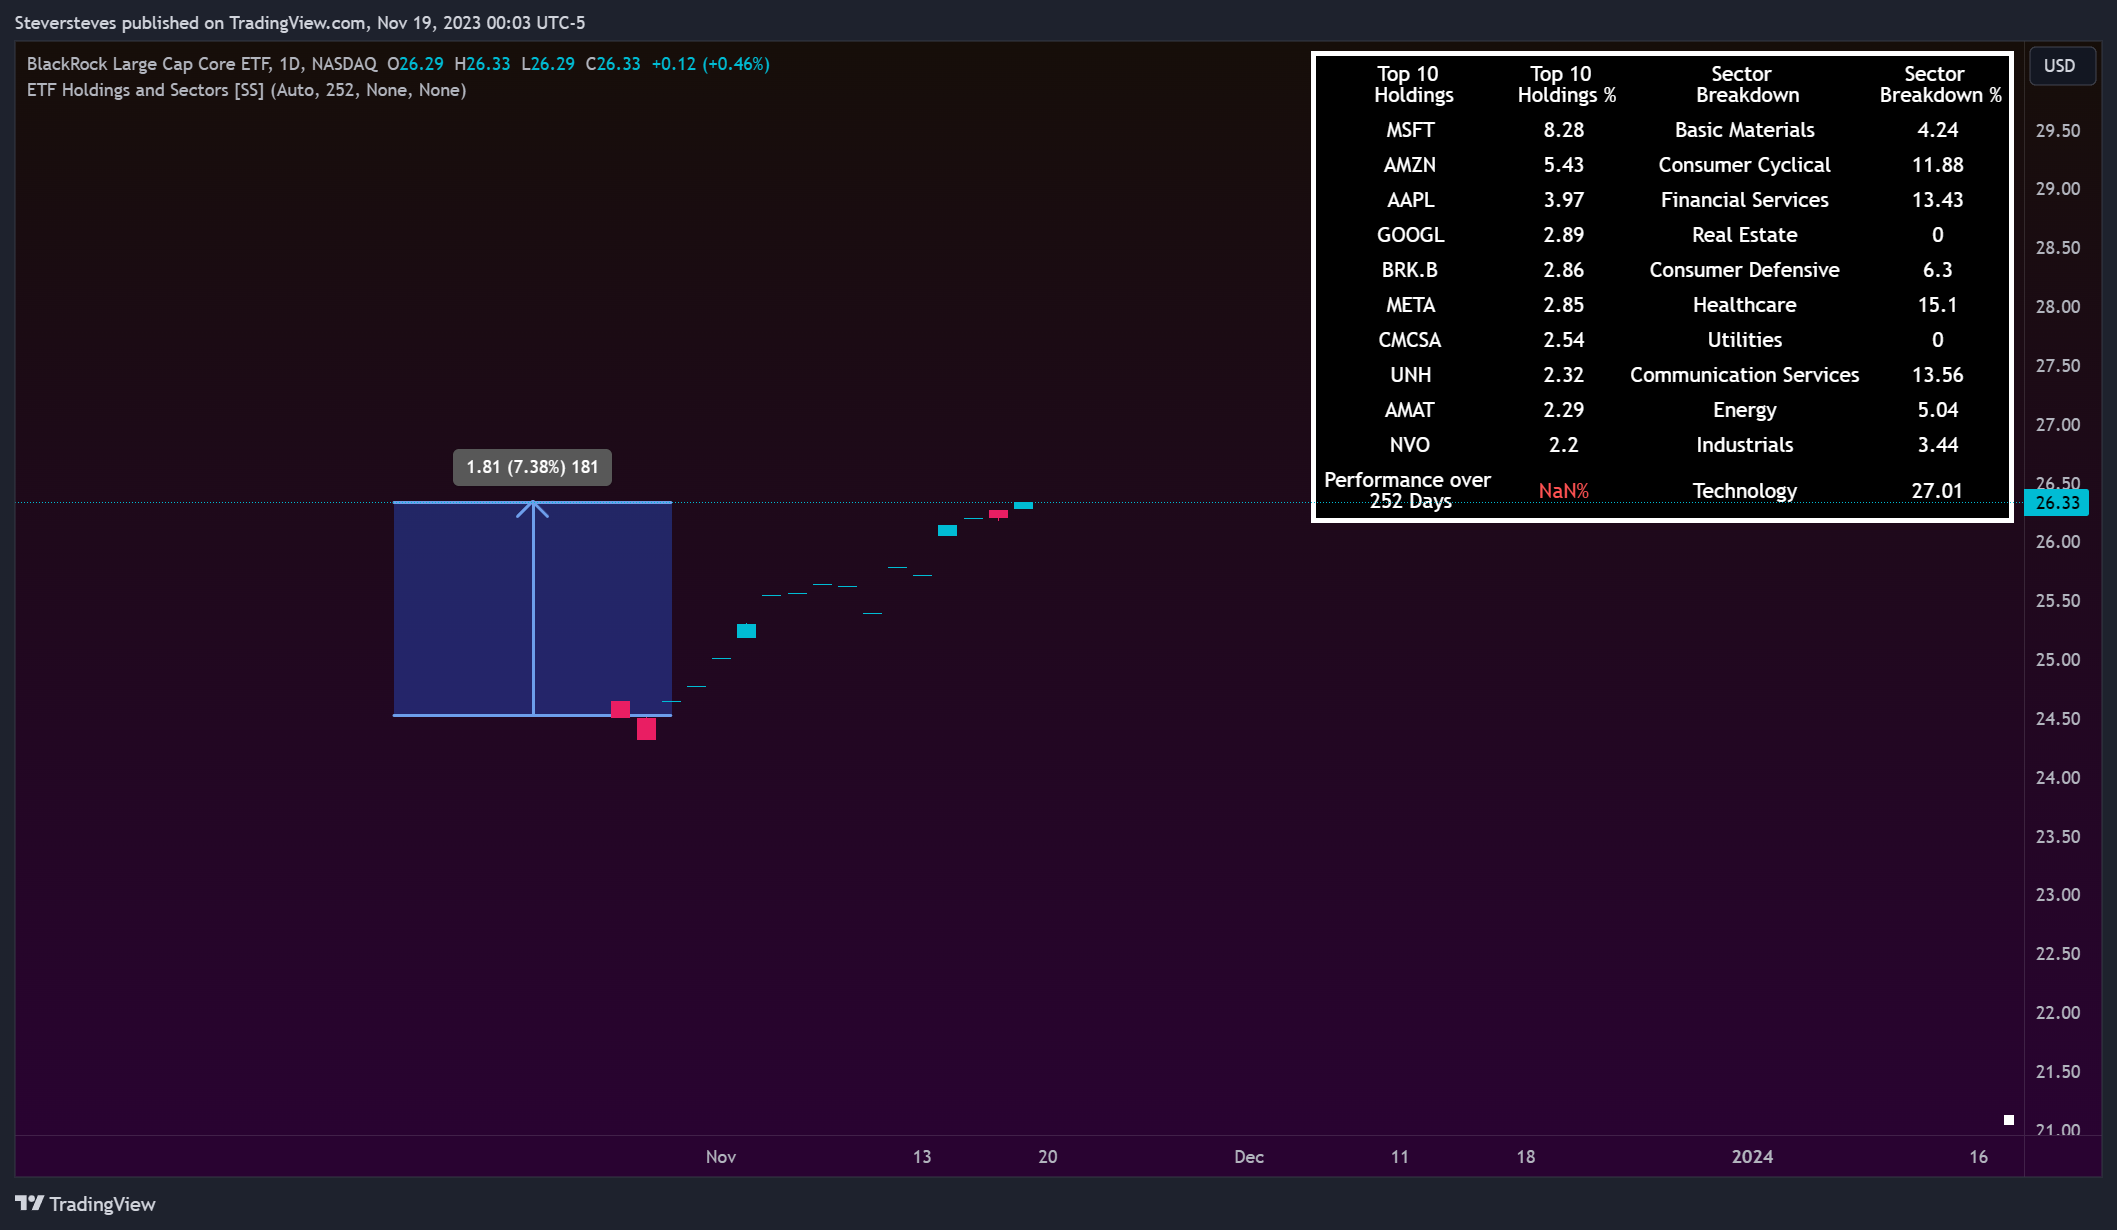Viewport: 2117px width, 1230px height.
Task: Select the BRK.B holding cell
Action: [x=1410, y=270]
